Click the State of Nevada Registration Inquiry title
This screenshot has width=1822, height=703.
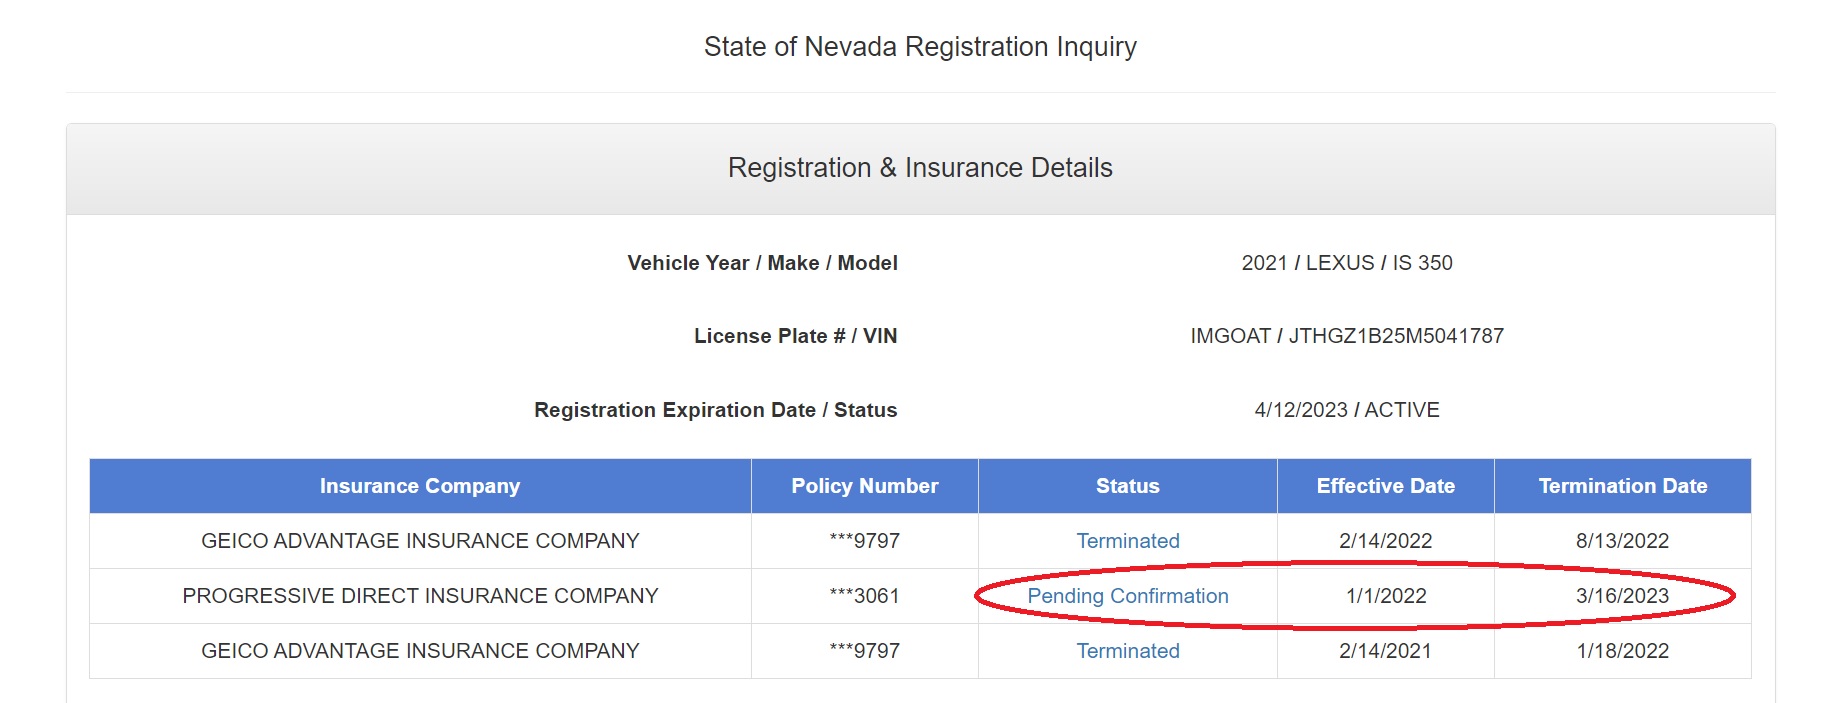[x=920, y=47]
